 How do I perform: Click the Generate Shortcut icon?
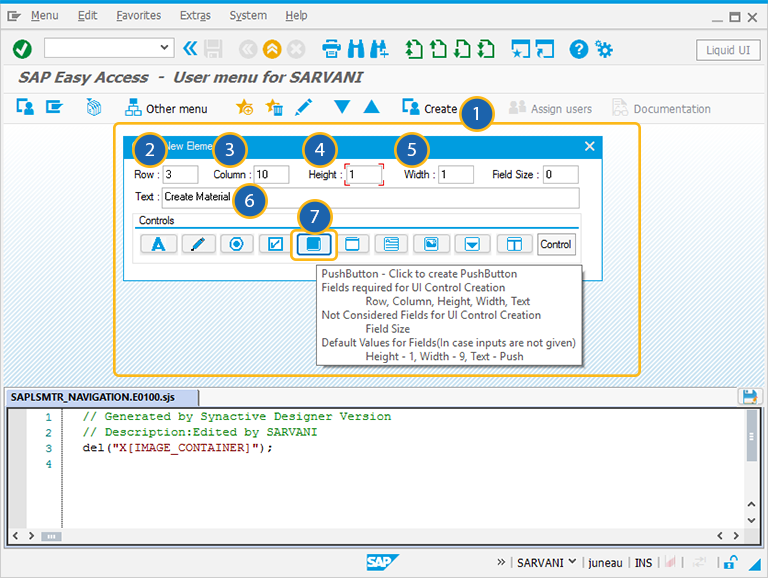[x=545, y=49]
